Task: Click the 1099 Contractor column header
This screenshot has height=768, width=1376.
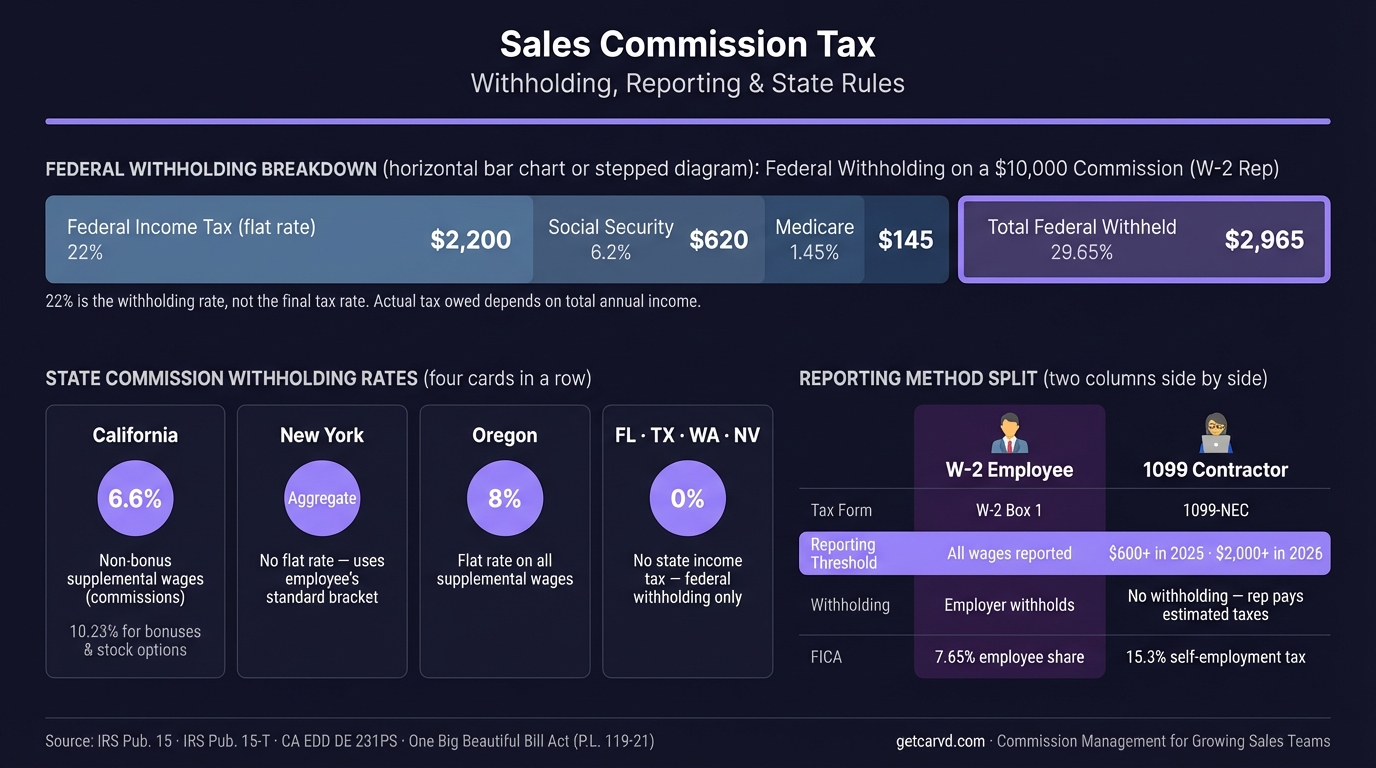Action: click(1215, 470)
